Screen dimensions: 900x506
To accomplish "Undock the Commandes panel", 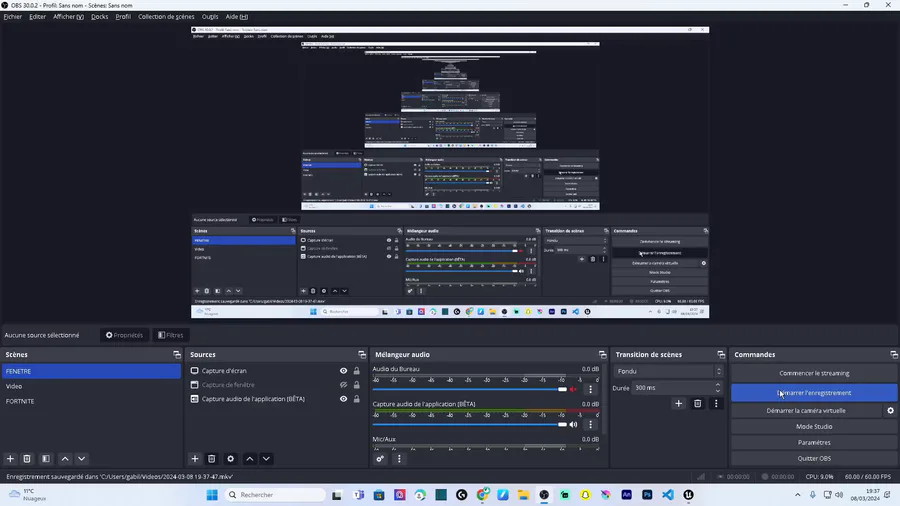I will [x=894, y=355].
